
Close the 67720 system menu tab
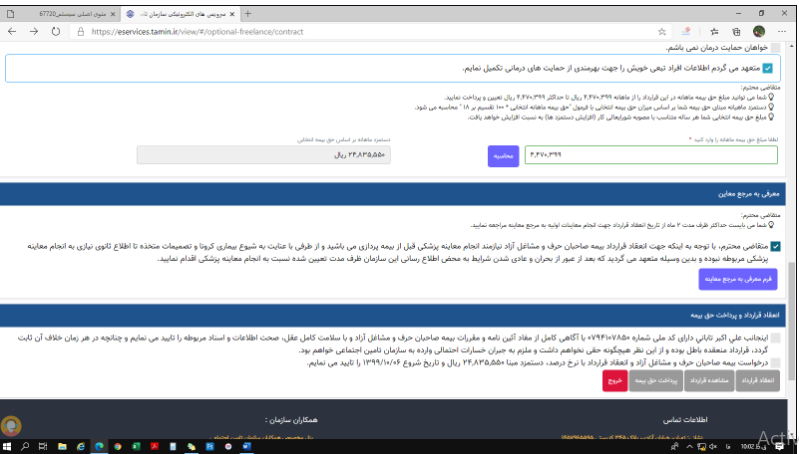click(113, 14)
